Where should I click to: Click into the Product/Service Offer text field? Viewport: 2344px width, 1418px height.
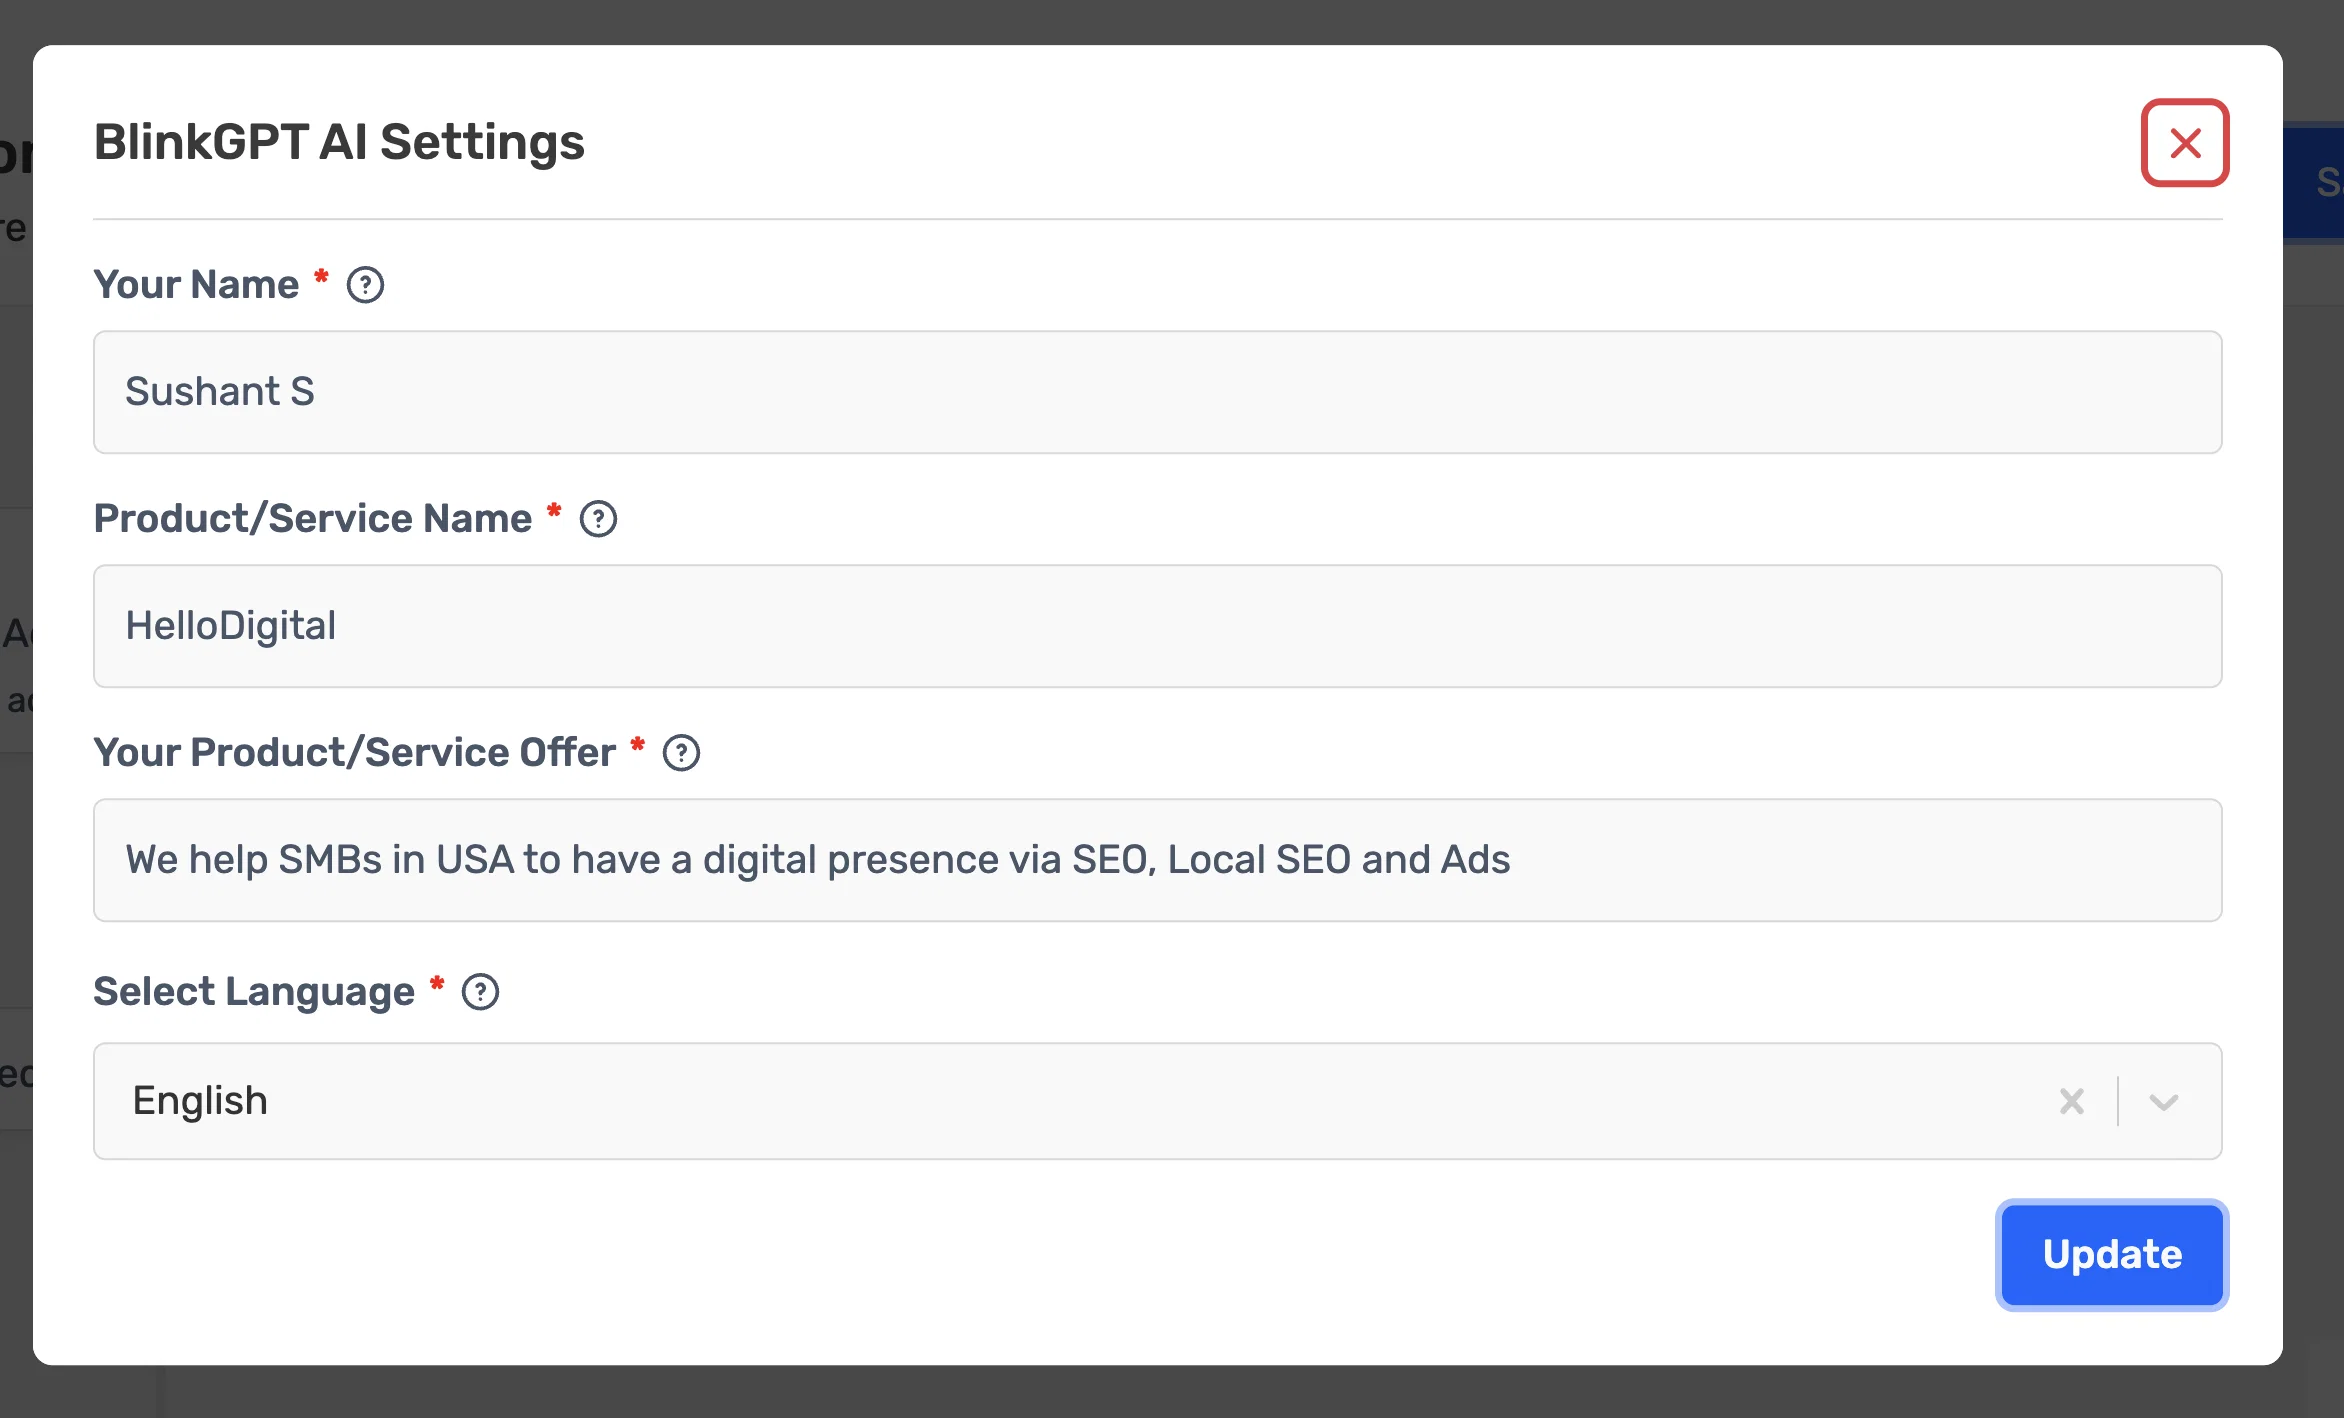(x=1158, y=860)
